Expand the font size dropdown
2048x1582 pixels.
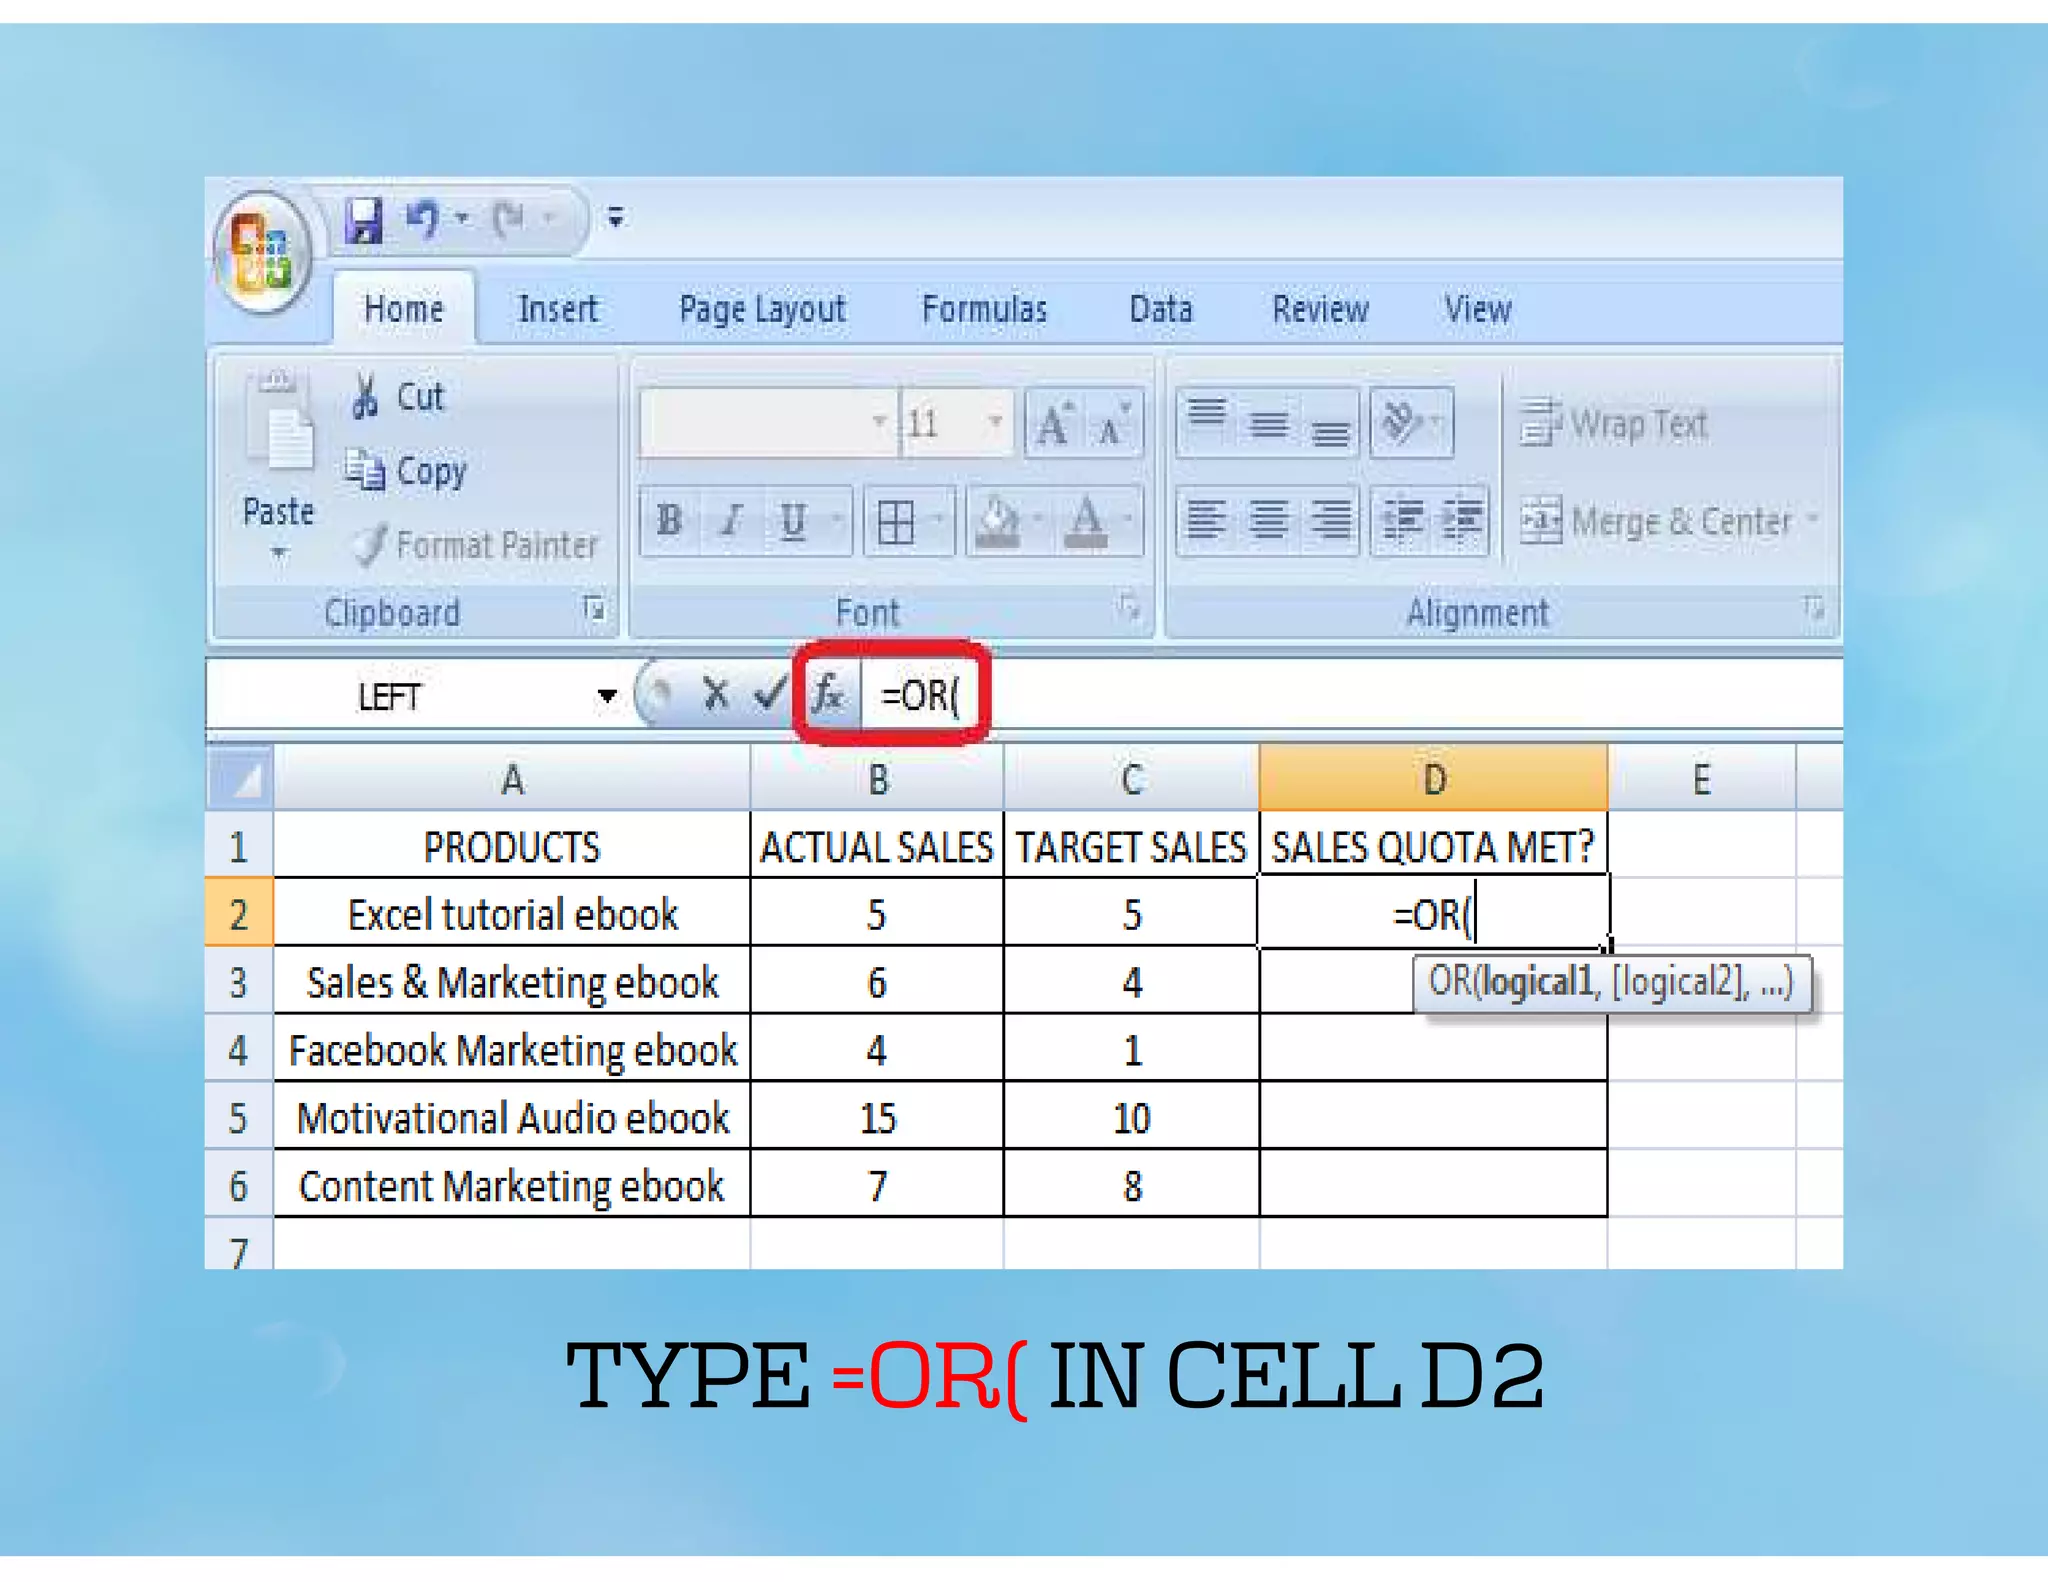click(x=994, y=422)
